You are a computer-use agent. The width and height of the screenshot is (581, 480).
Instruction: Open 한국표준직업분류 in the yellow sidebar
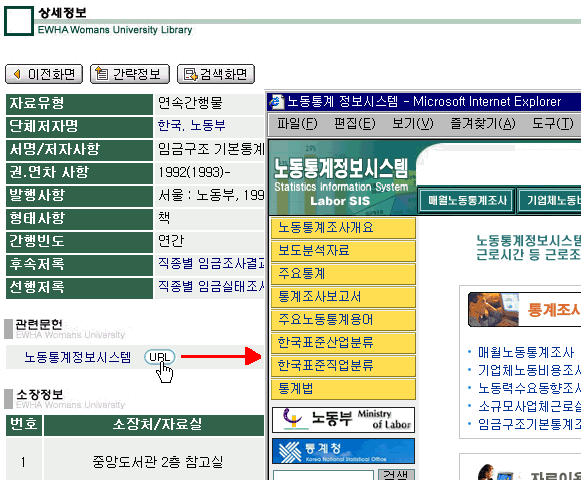(343, 365)
